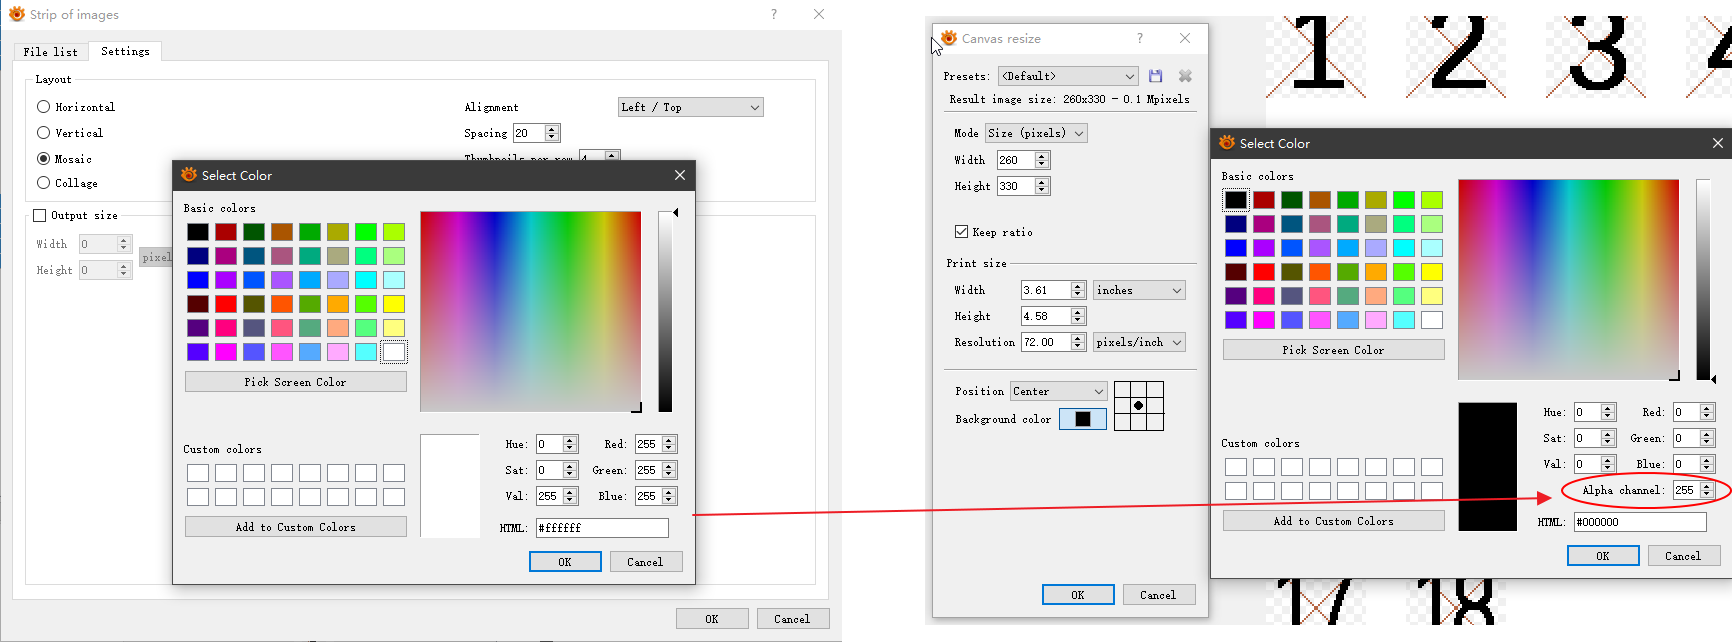Switch to Settings tab
Viewport: 1732px width, 642px height.
coord(125,51)
